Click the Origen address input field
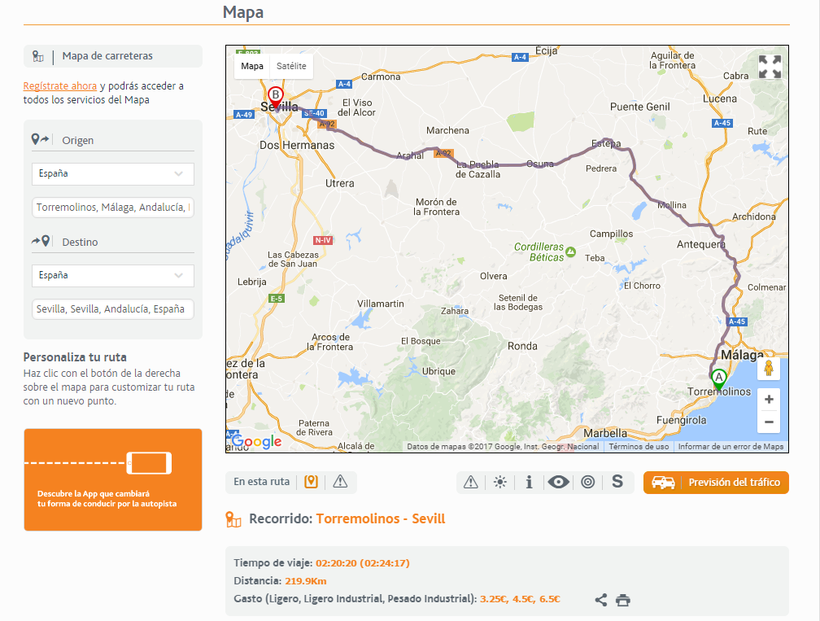Screen dimensions: 820x621 pos(112,208)
